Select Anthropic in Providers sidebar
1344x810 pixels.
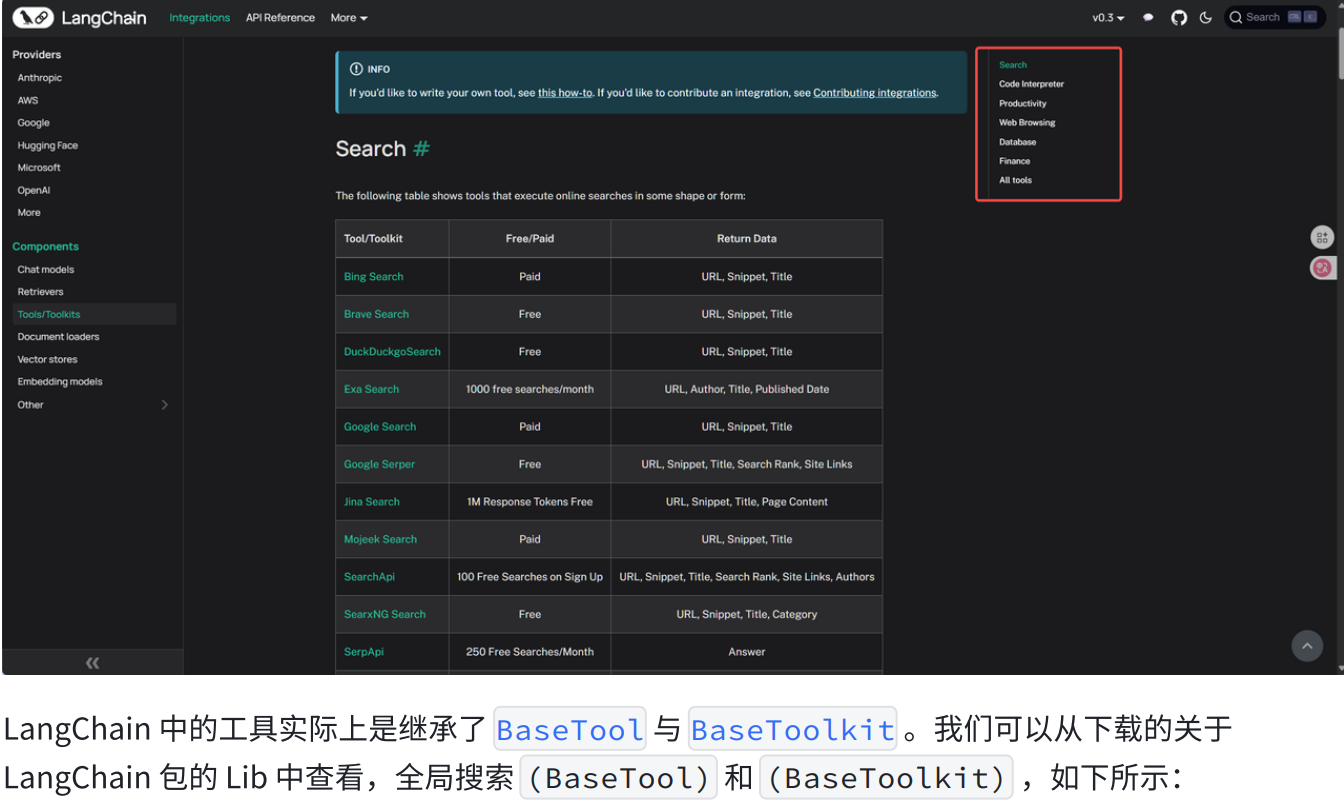[39, 78]
